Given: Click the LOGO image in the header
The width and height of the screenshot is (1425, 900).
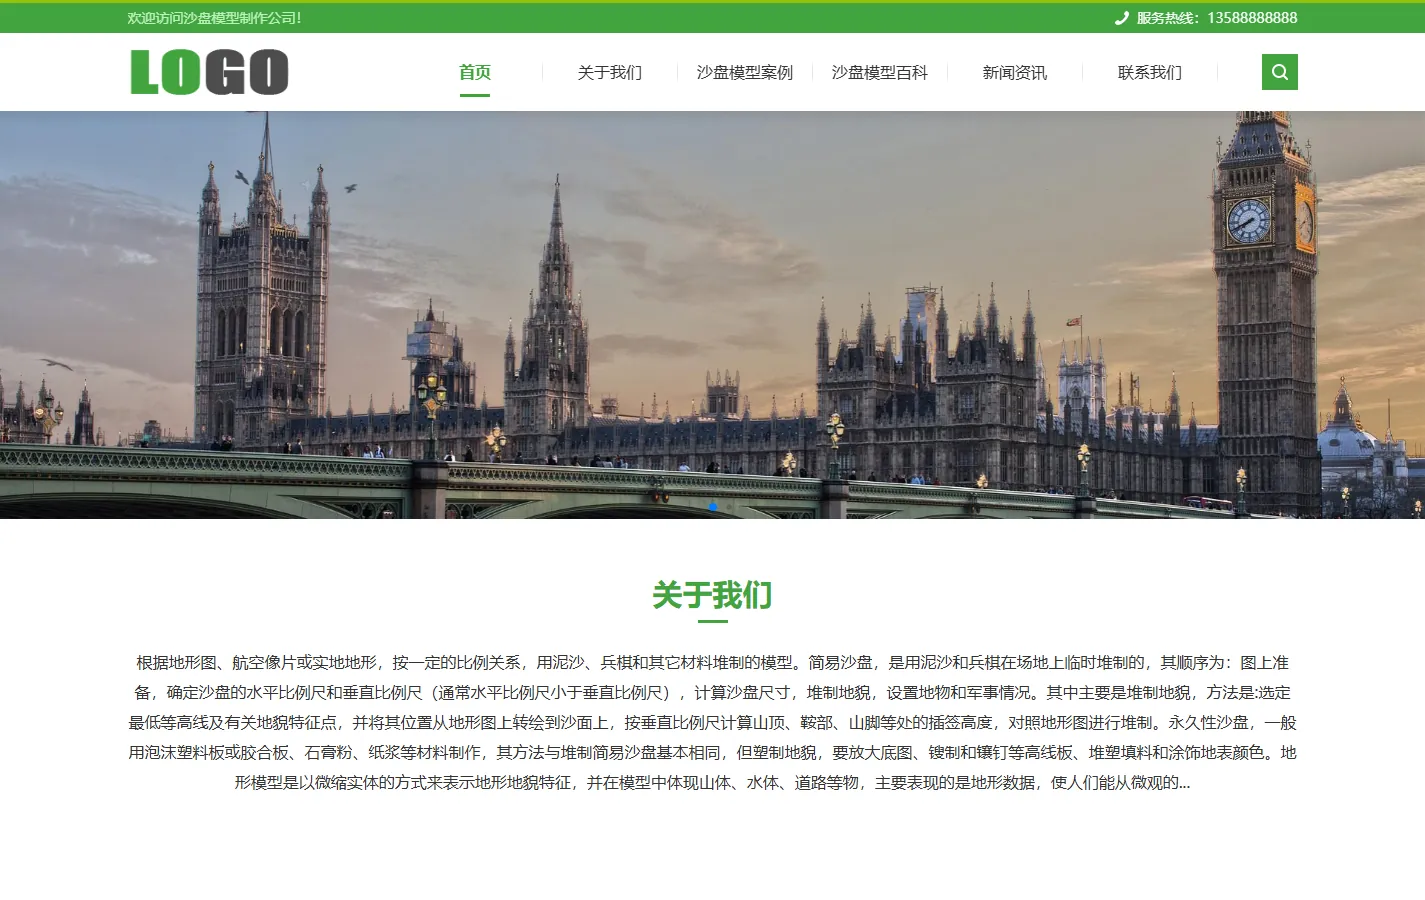Looking at the screenshot, I should coord(210,72).
